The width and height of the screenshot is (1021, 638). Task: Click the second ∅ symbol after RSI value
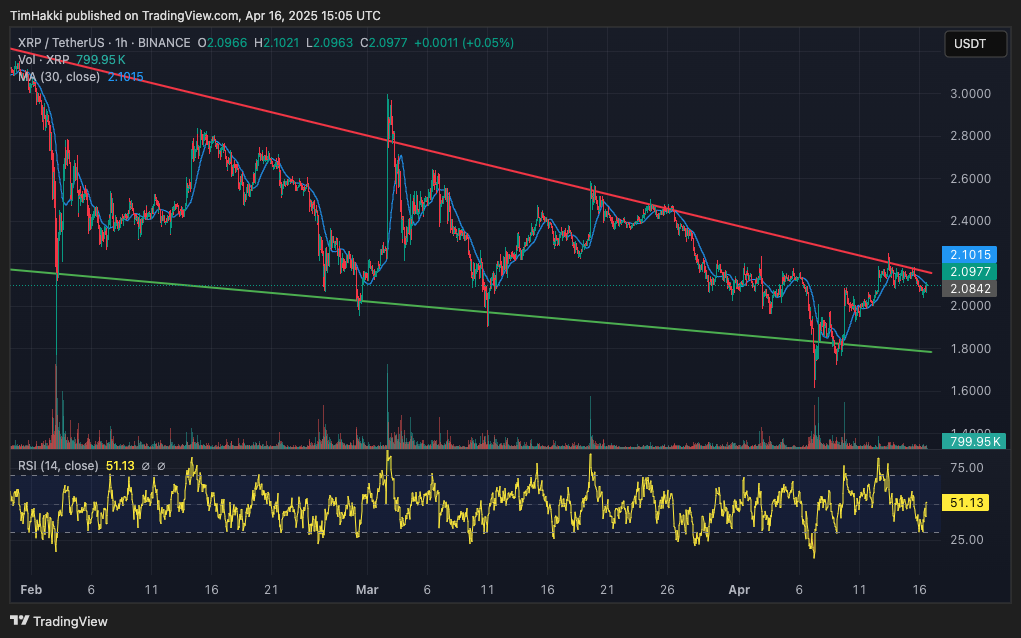(x=161, y=466)
